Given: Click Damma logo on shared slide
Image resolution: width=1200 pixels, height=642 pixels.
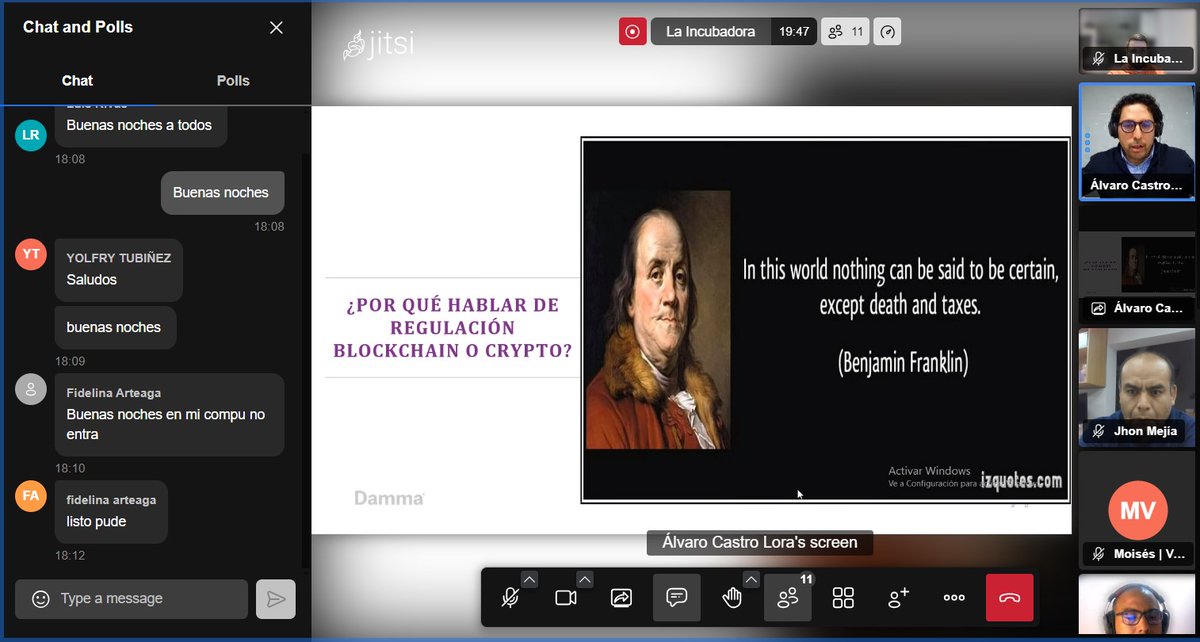Looking at the screenshot, I should point(390,498).
